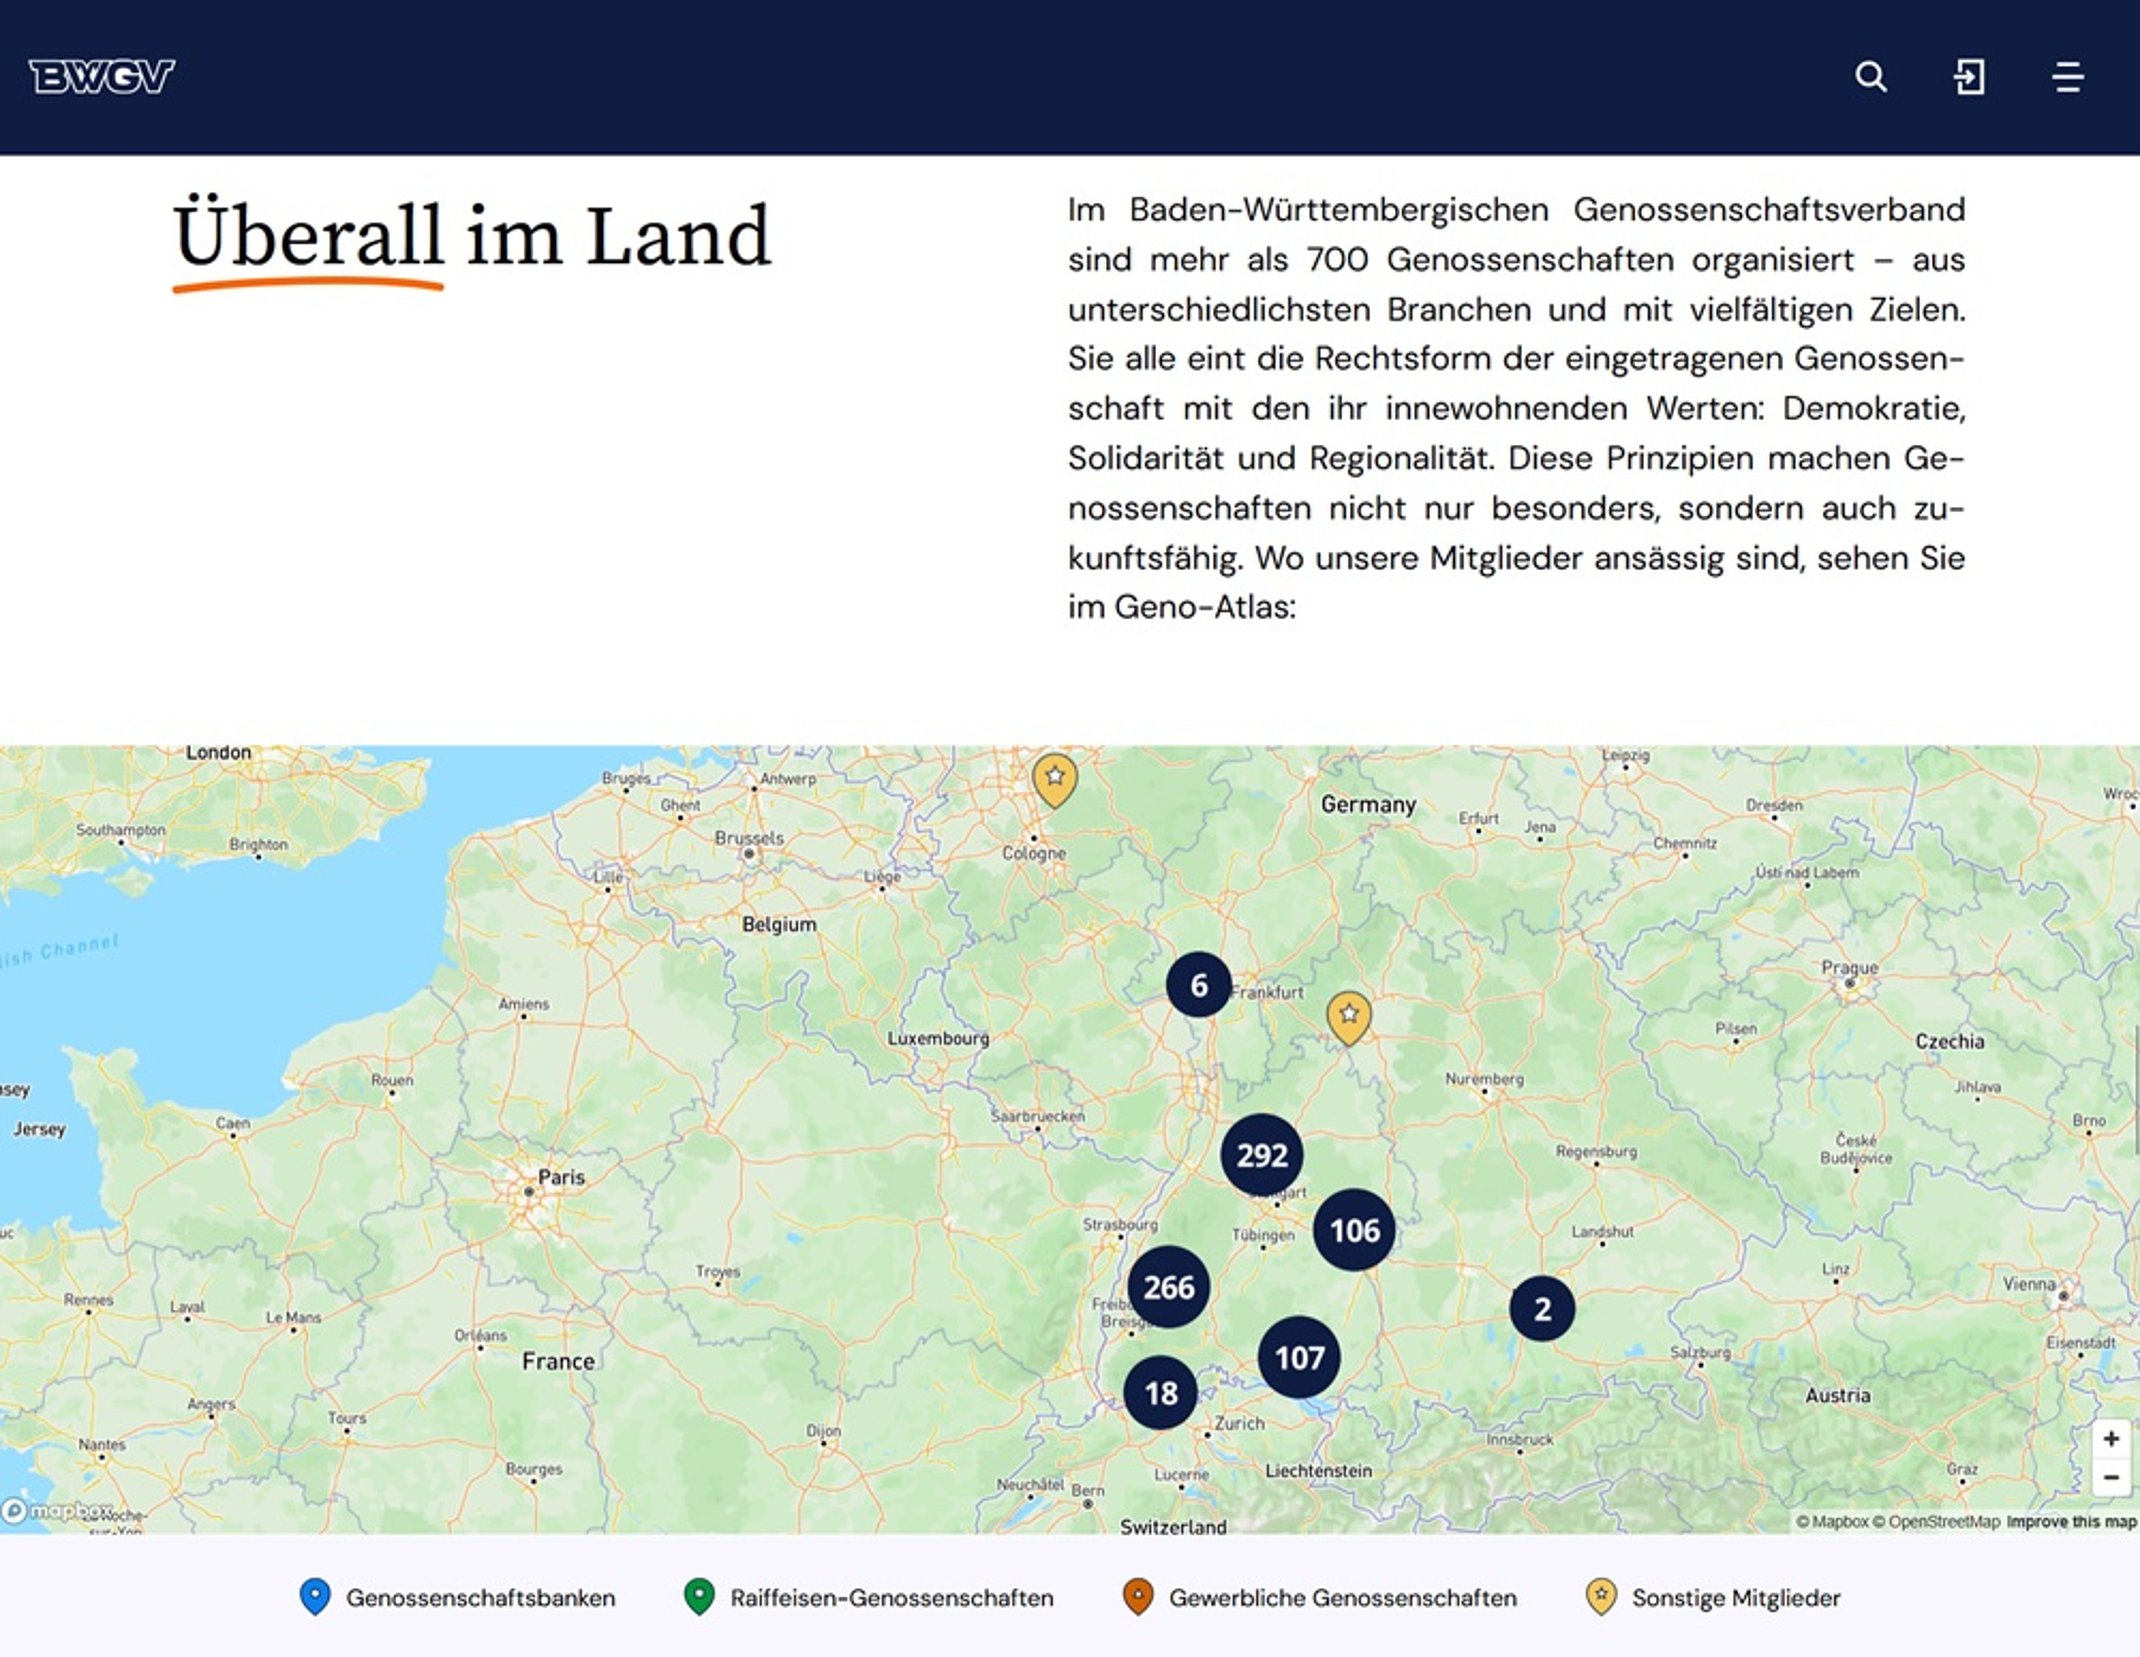Zoom out the map with minus button
Image resolution: width=2140 pixels, height=1657 pixels.
(2111, 1477)
